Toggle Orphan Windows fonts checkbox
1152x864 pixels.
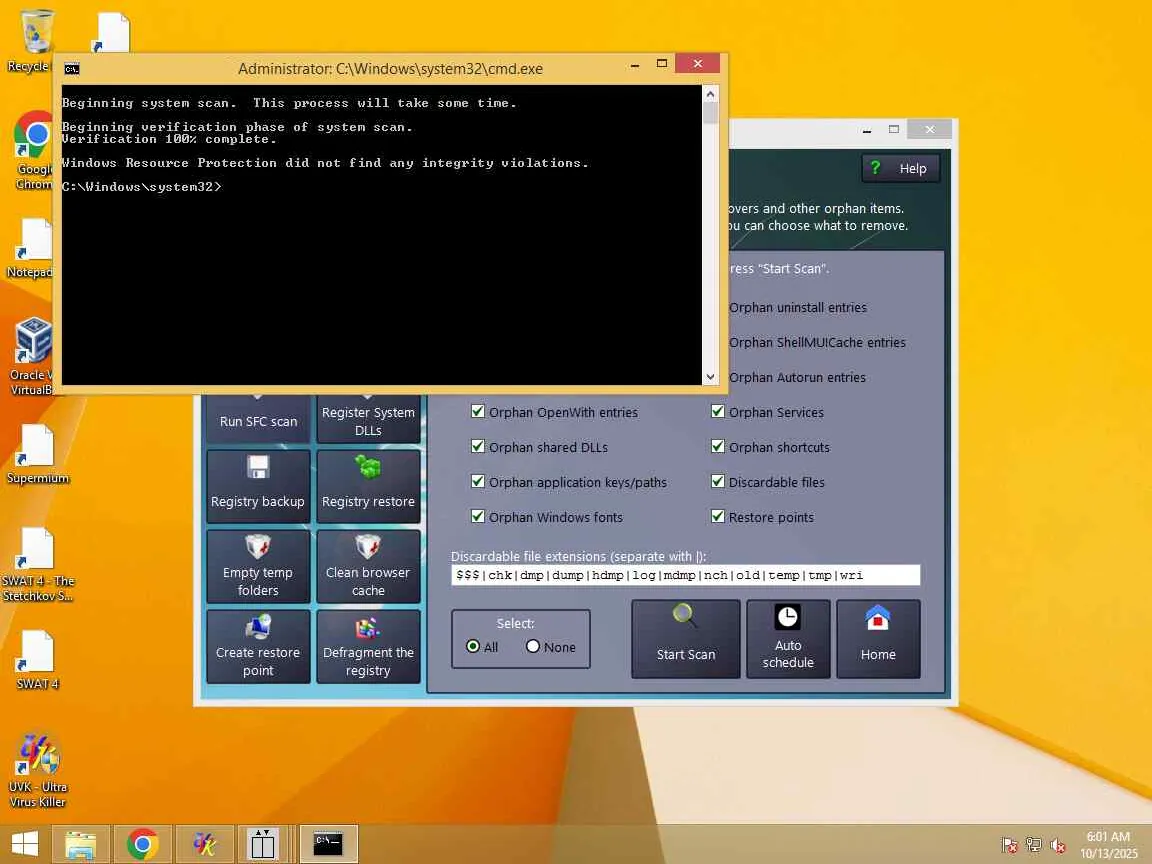coord(478,516)
